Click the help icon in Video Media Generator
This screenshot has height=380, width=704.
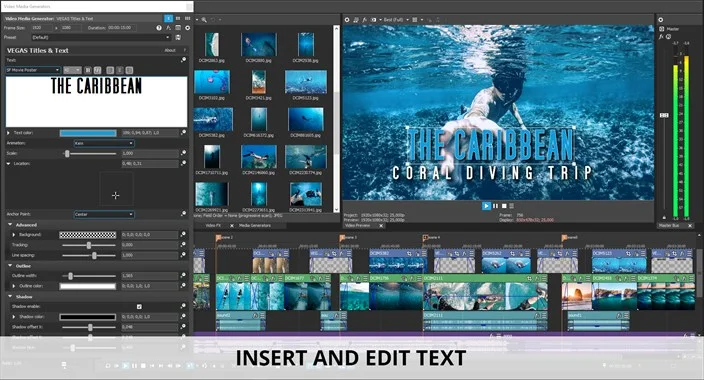[x=159, y=28]
